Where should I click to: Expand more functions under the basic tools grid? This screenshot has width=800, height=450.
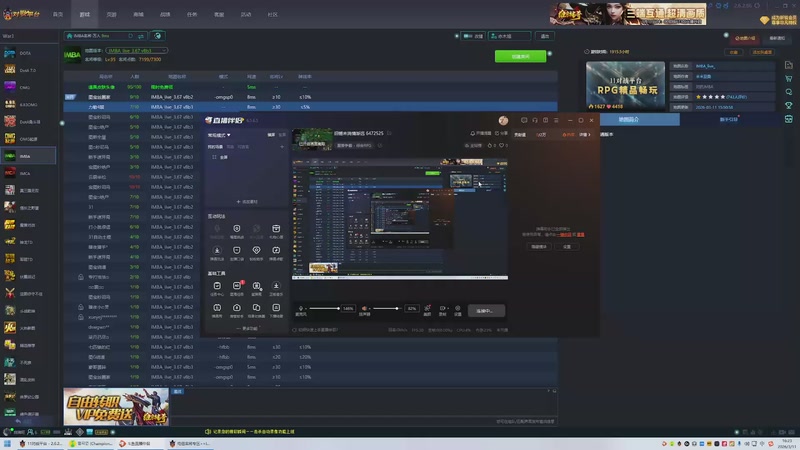pyautogui.click(x=247, y=329)
